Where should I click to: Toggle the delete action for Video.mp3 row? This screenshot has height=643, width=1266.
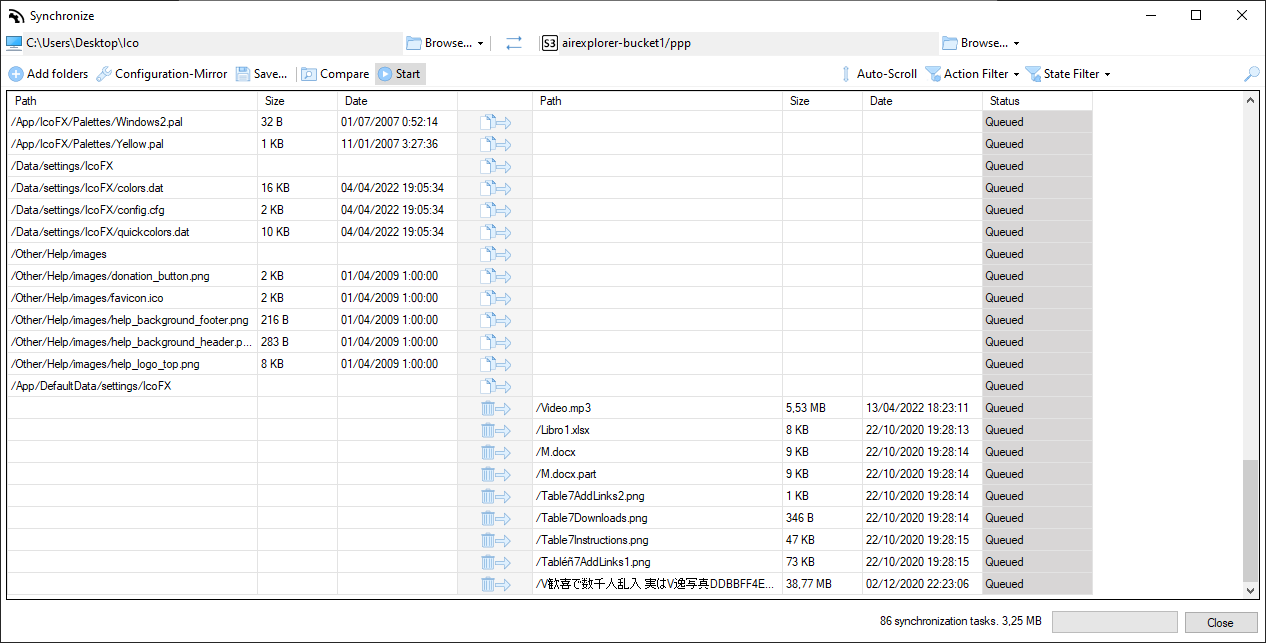tap(494, 408)
